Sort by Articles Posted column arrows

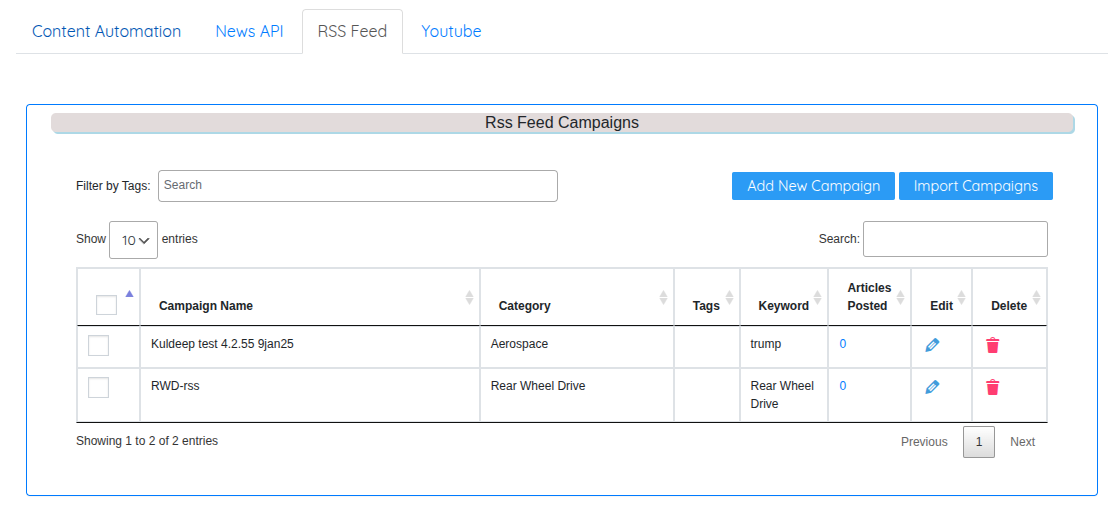click(x=901, y=298)
